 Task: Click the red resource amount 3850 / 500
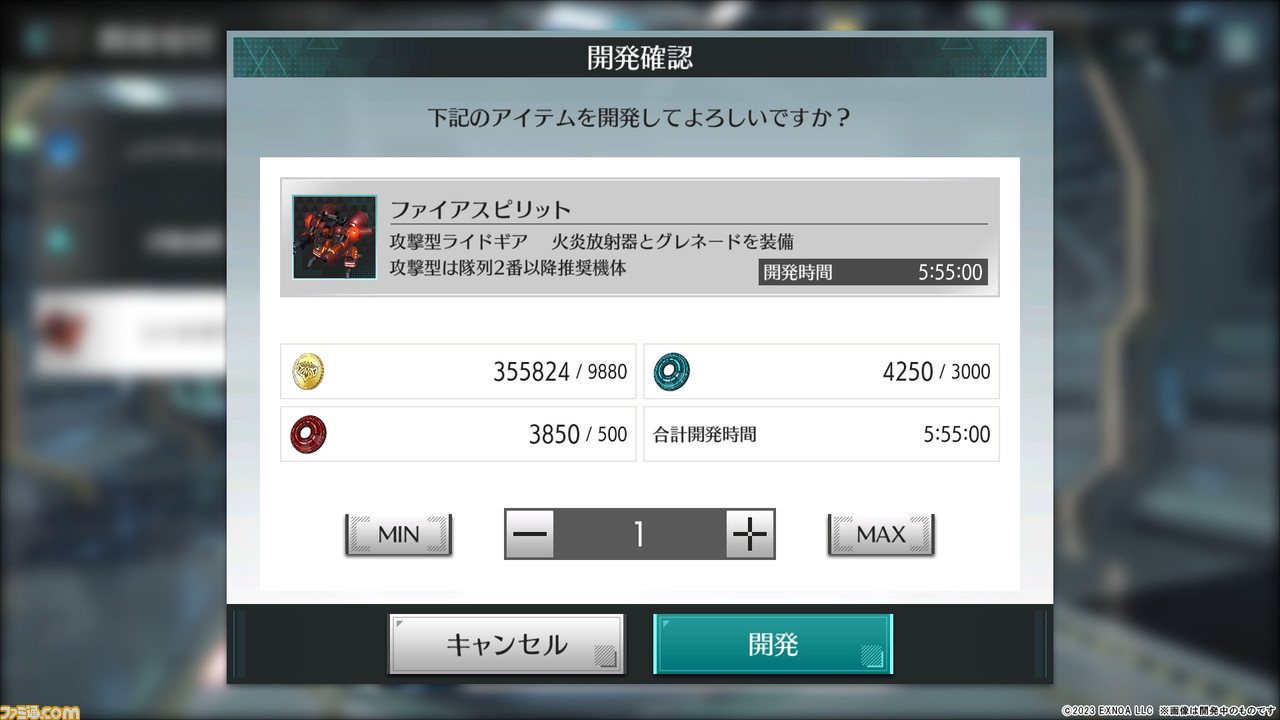578,434
